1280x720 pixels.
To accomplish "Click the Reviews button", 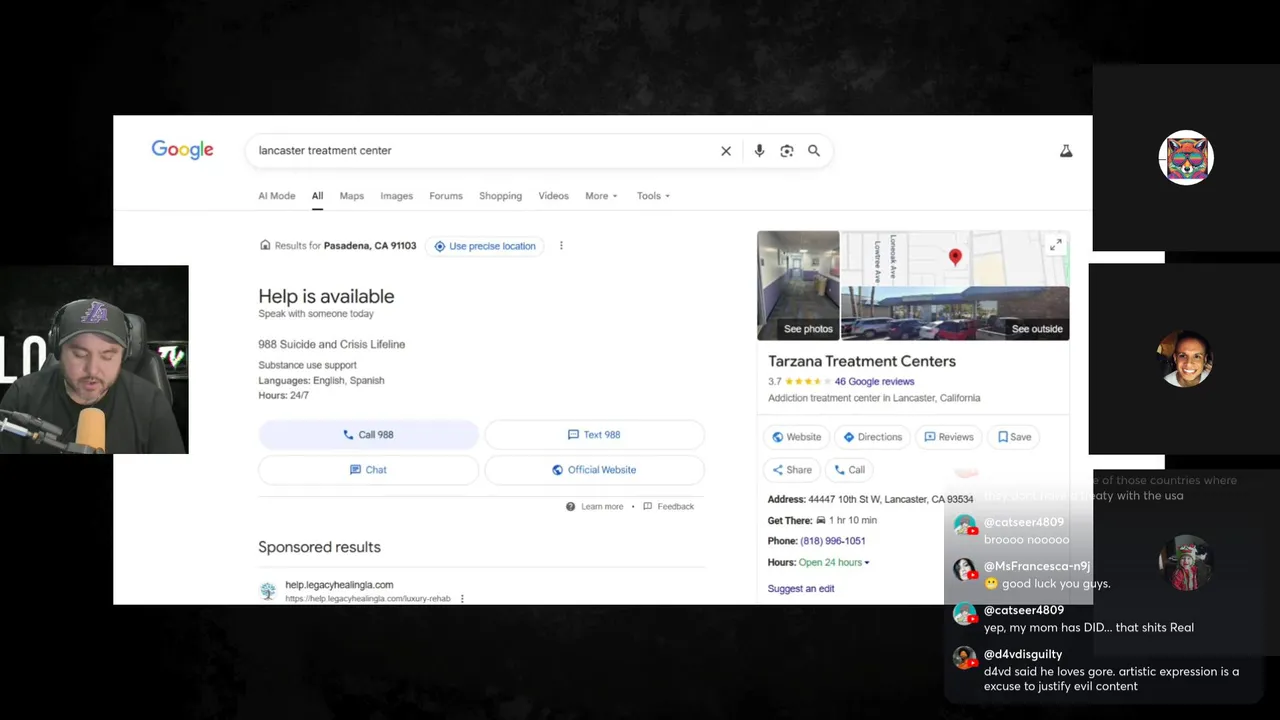I will pyautogui.click(x=948, y=437).
